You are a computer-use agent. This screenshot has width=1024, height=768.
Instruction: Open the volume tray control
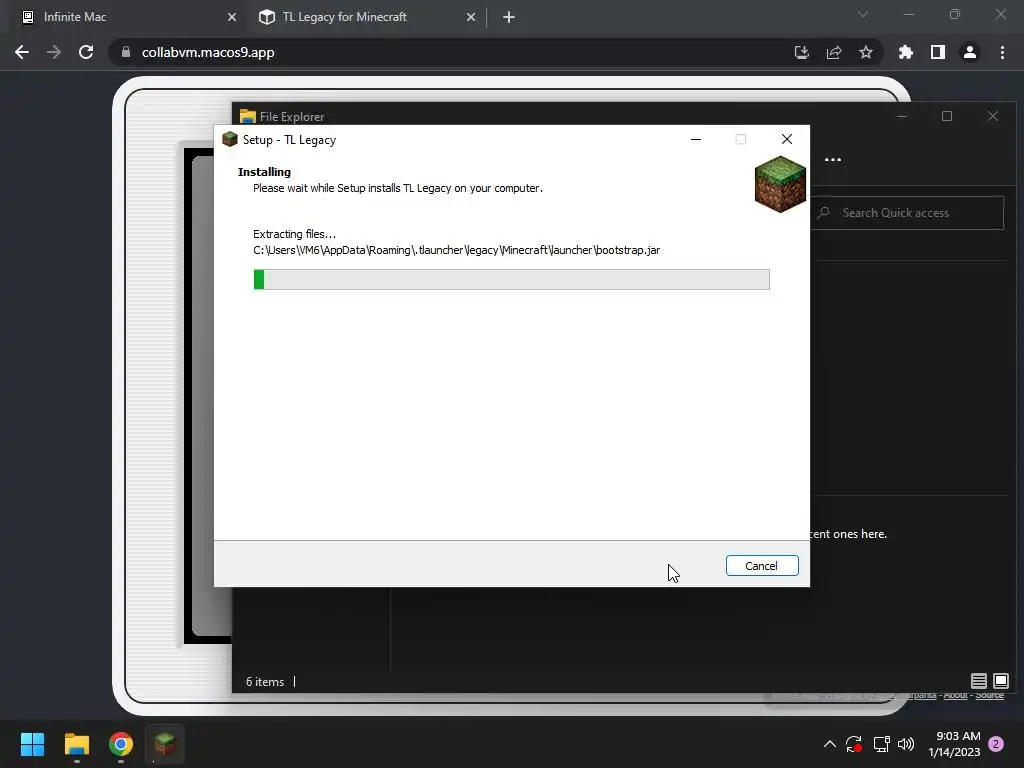coord(906,744)
